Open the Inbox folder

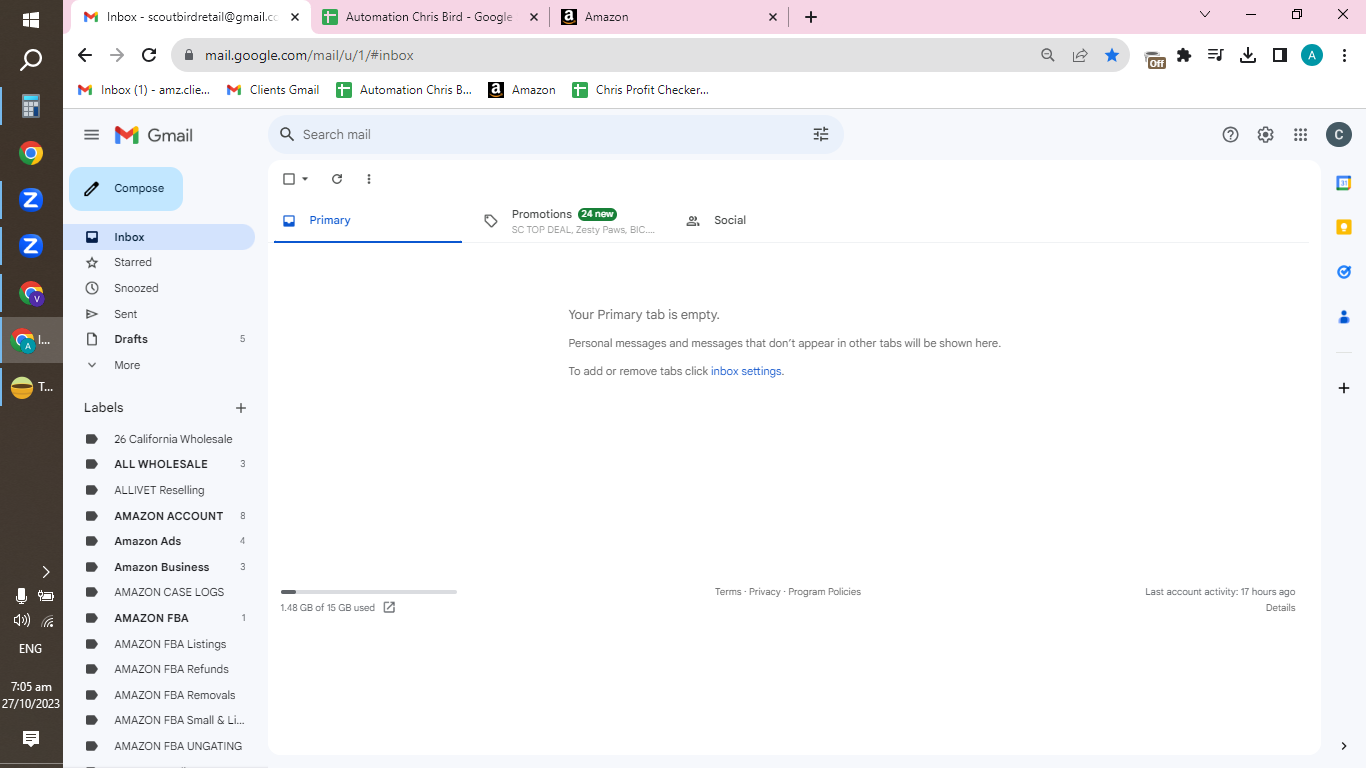click(x=160, y=237)
